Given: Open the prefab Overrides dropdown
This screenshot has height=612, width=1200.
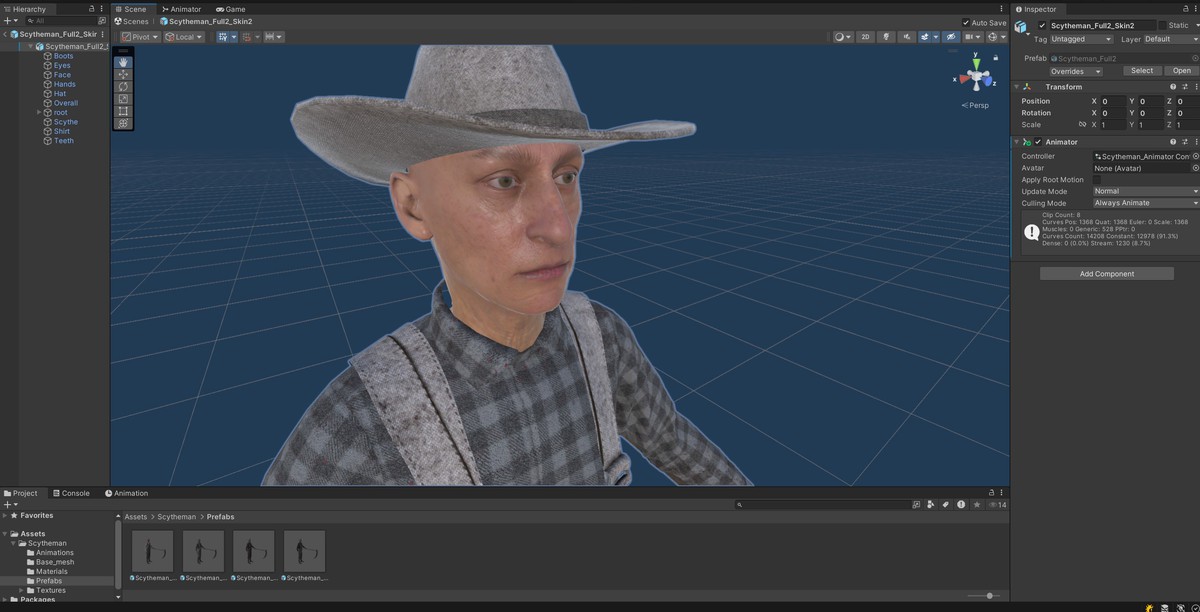Looking at the screenshot, I should pos(1076,71).
